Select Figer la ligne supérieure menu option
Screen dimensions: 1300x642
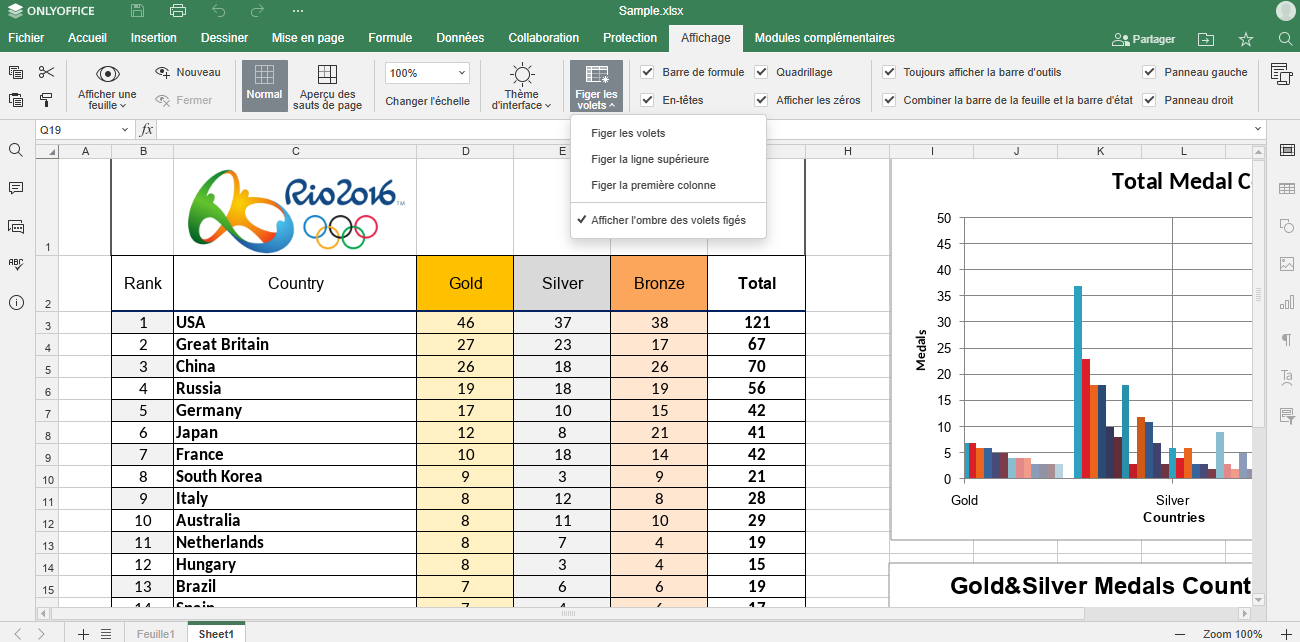[x=649, y=159]
